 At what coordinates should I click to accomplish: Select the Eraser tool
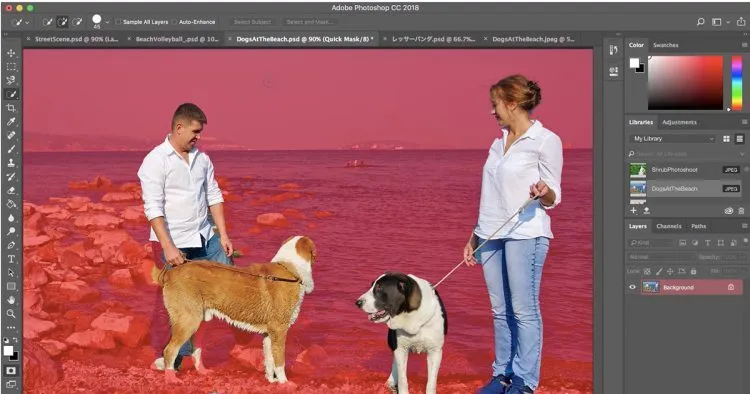pos(11,190)
